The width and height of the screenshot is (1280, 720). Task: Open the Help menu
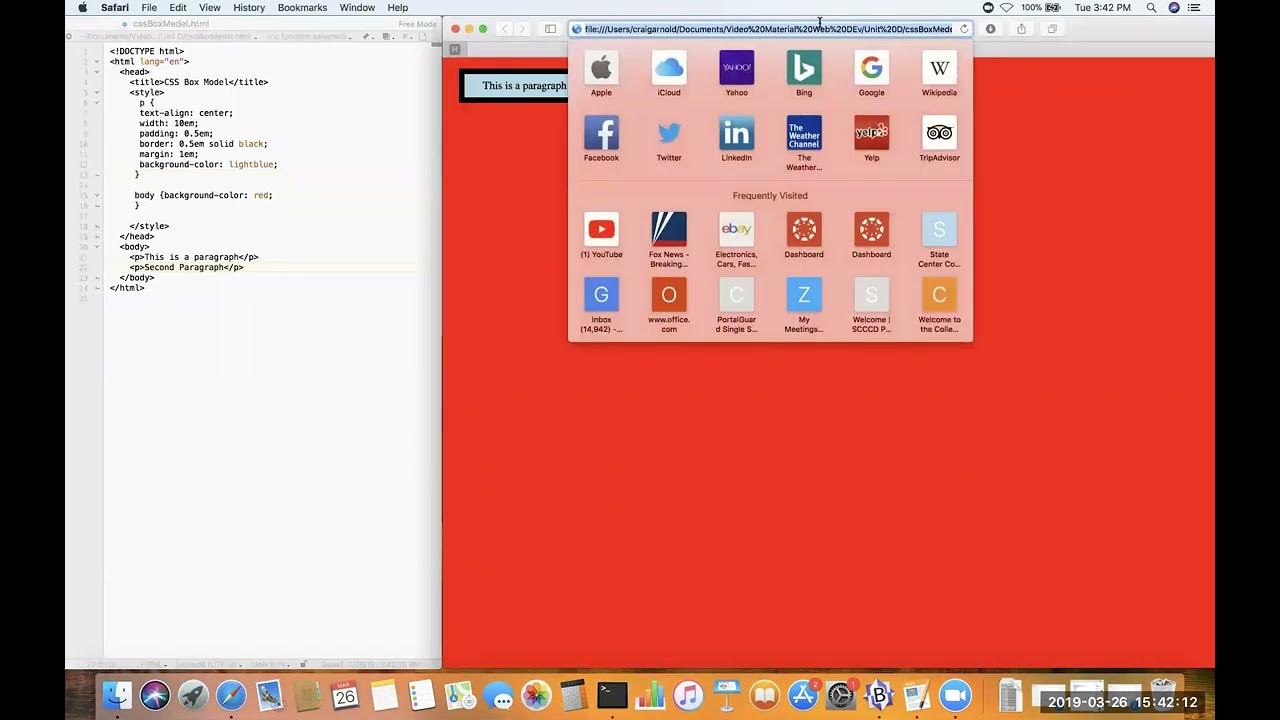coord(398,7)
